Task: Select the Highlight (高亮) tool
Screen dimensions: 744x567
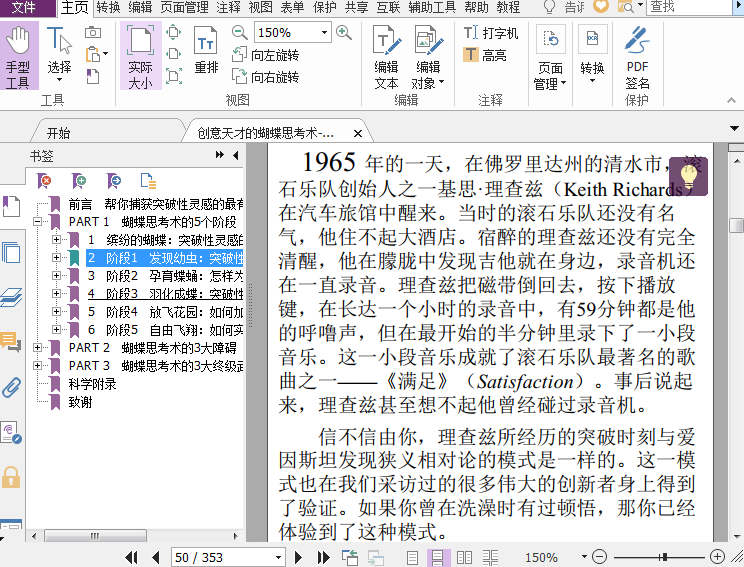Action: [485, 55]
